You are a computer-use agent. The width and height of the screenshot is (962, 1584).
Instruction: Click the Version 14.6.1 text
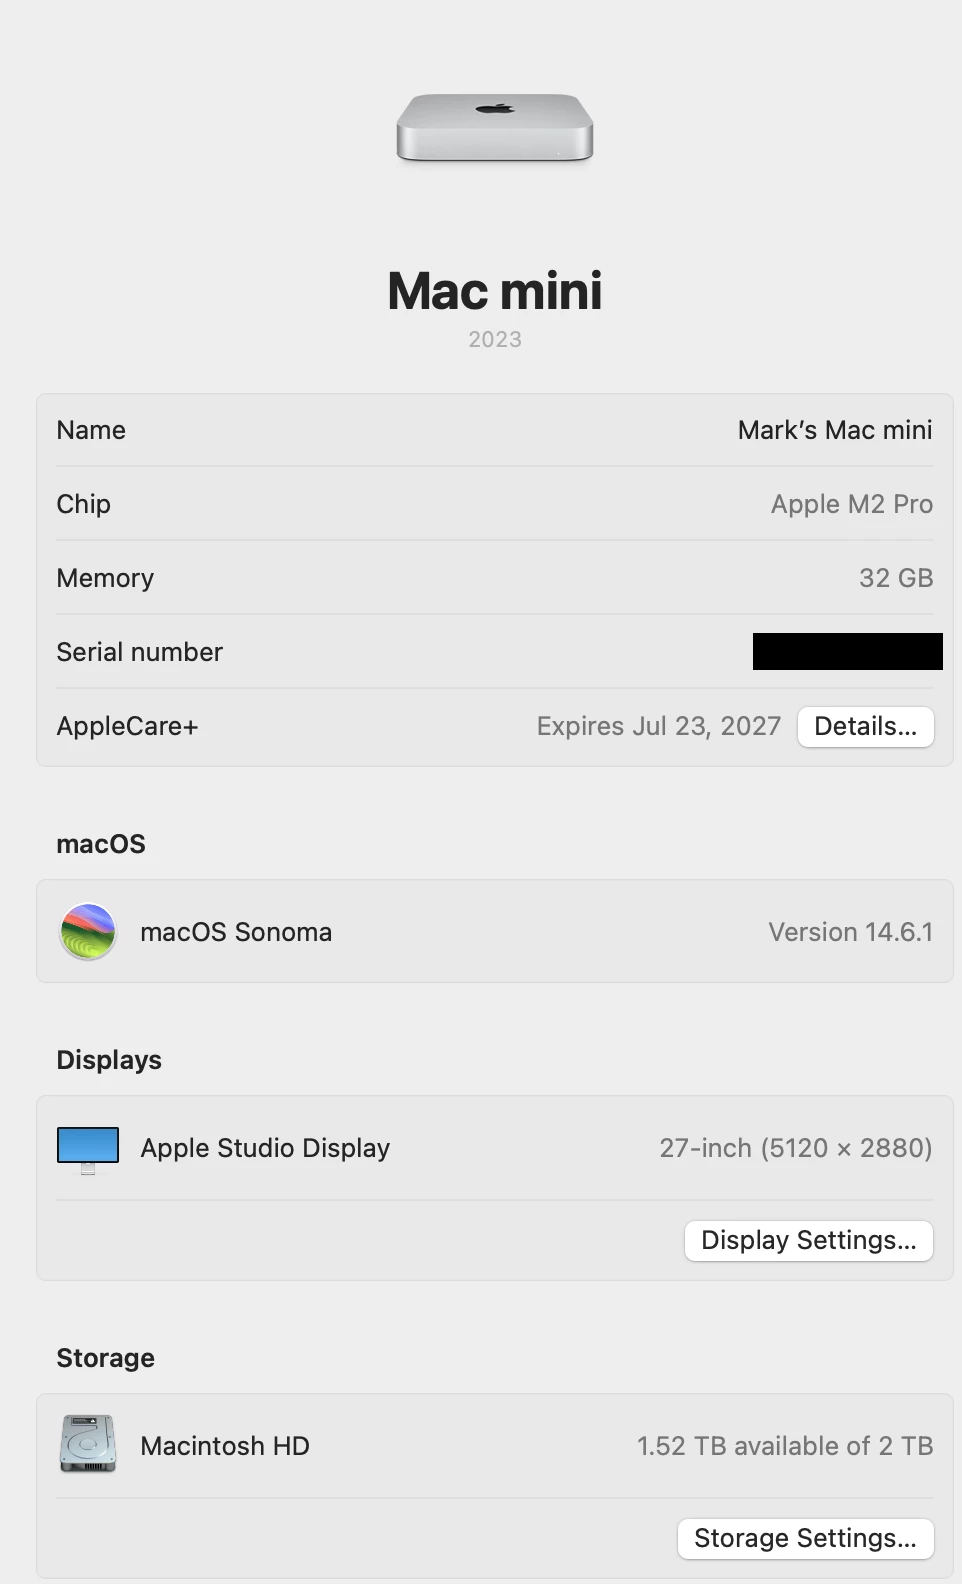[x=851, y=932]
